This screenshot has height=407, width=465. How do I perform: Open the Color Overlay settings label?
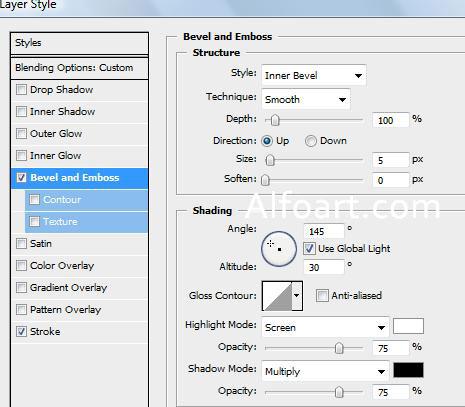tap(62, 266)
